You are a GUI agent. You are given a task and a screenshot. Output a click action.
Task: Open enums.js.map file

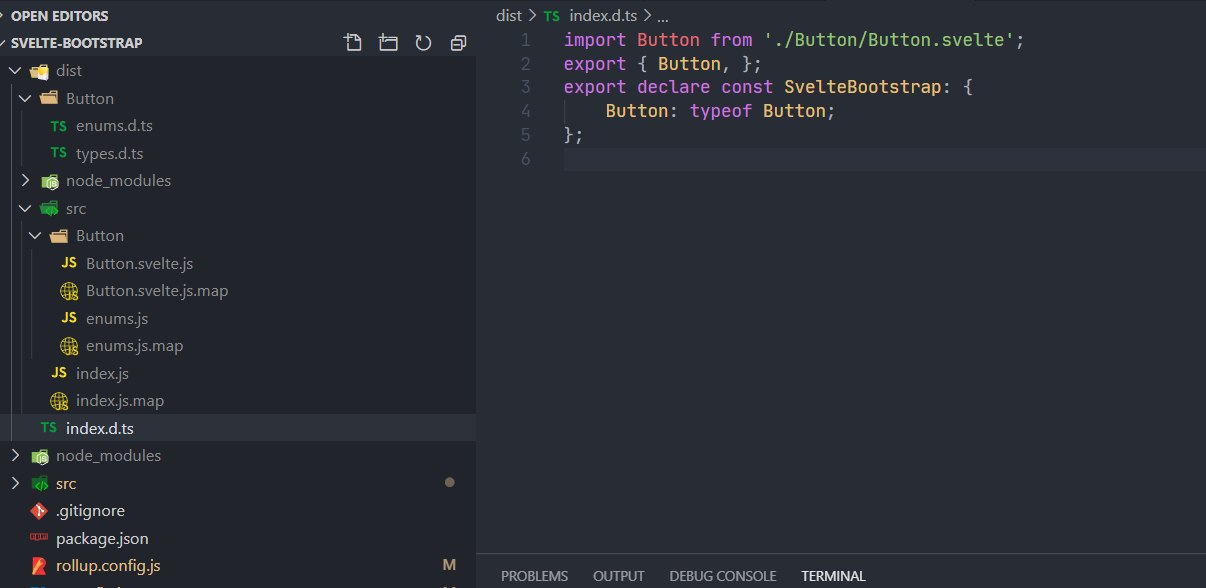pyautogui.click(x=134, y=346)
